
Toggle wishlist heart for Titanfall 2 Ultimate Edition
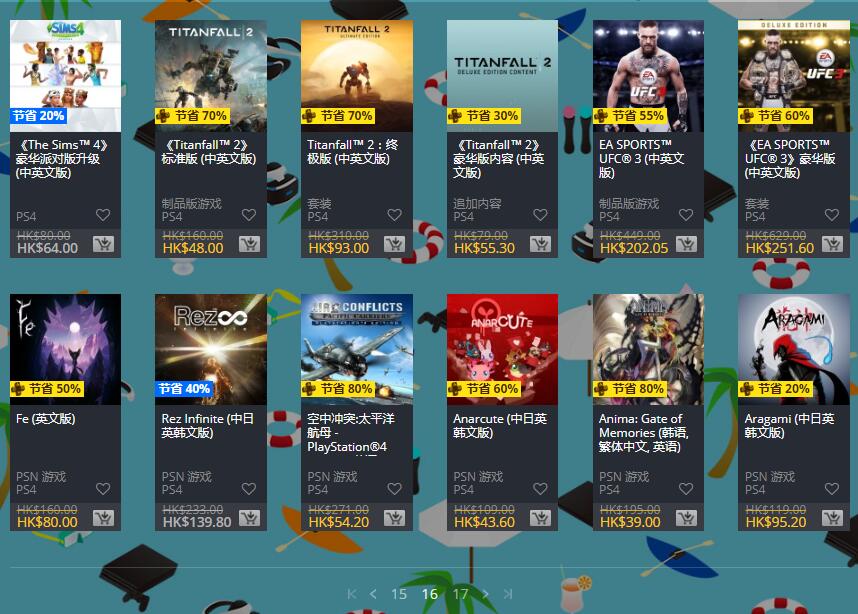(395, 215)
